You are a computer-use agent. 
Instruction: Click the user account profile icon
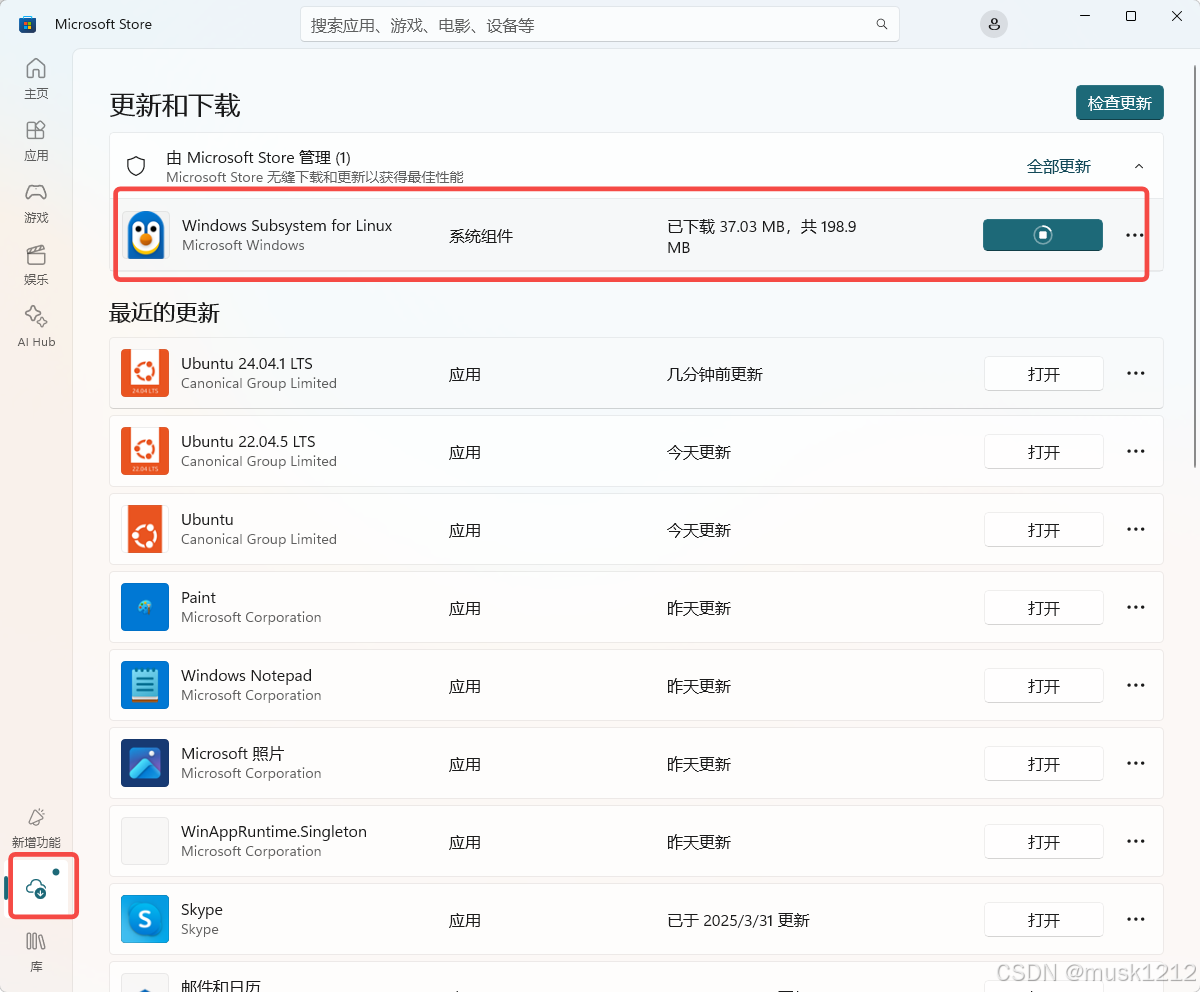pyautogui.click(x=993, y=24)
